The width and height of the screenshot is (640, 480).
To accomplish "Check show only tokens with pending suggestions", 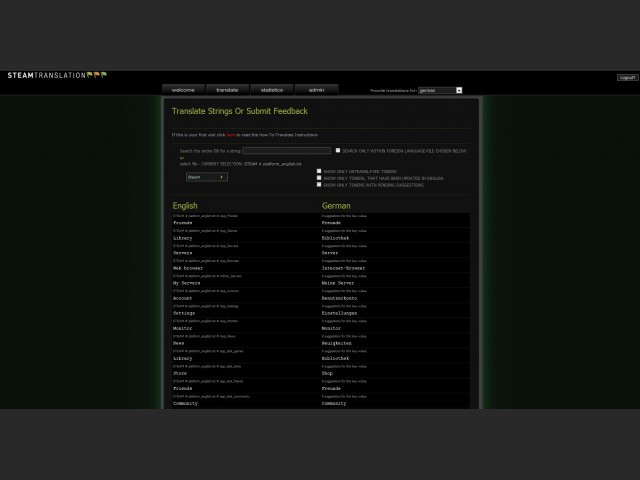I will point(319,184).
